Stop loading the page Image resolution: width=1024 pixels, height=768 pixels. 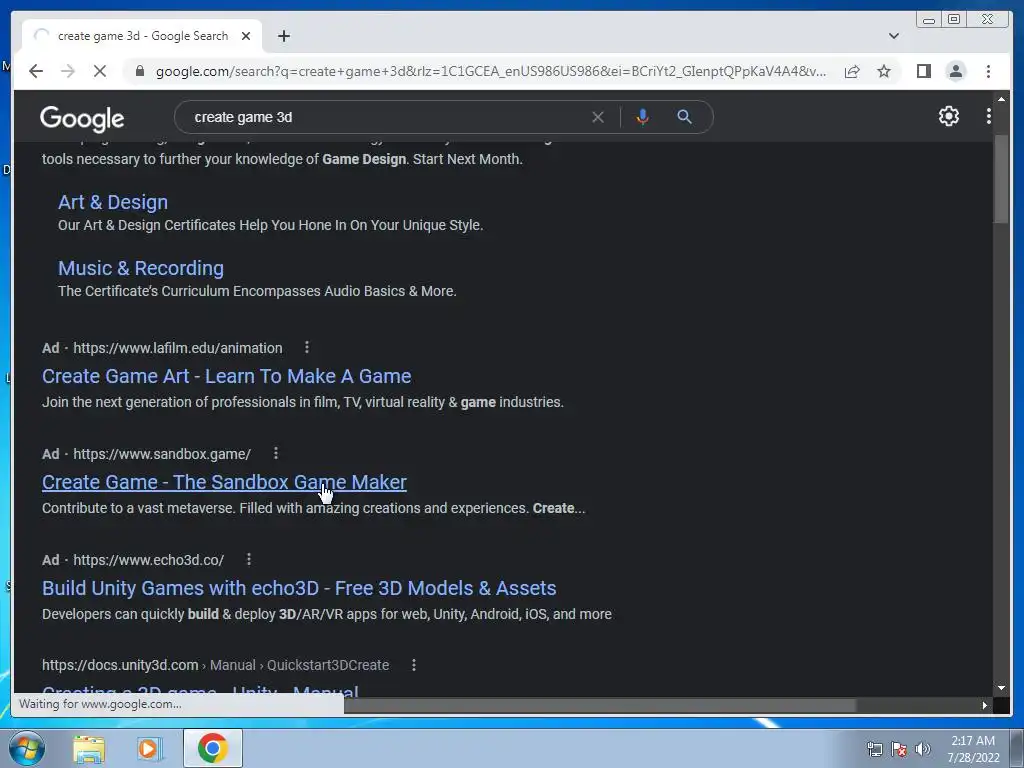click(100, 71)
